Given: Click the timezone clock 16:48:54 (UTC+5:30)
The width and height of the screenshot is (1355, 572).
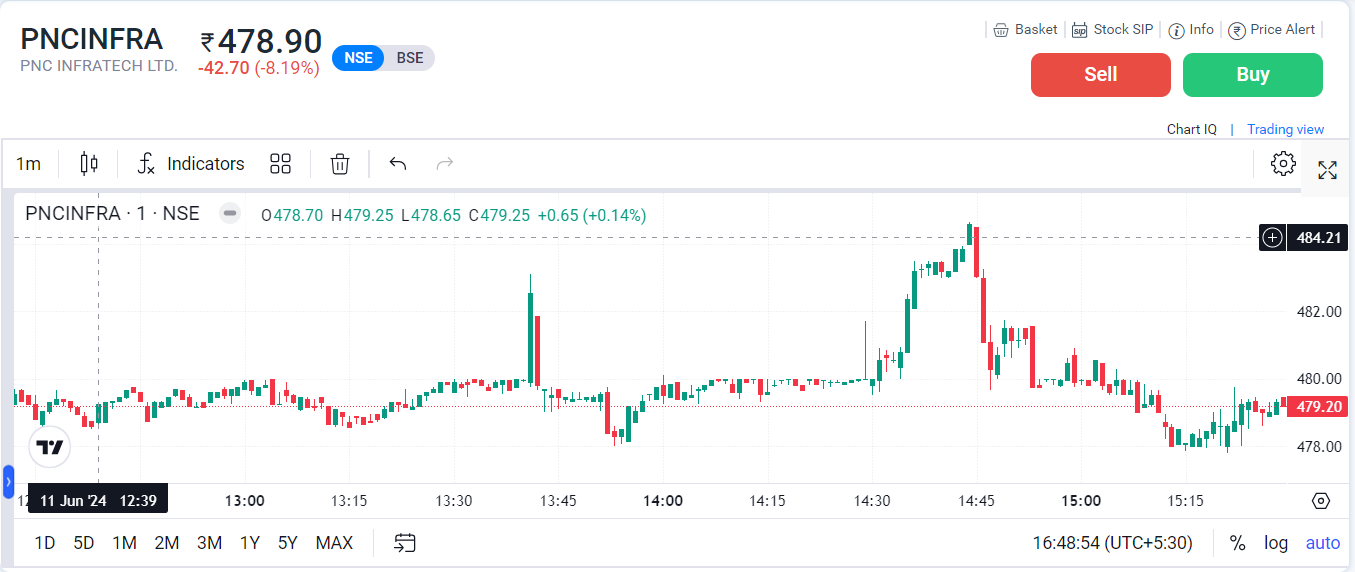Looking at the screenshot, I should (1113, 543).
